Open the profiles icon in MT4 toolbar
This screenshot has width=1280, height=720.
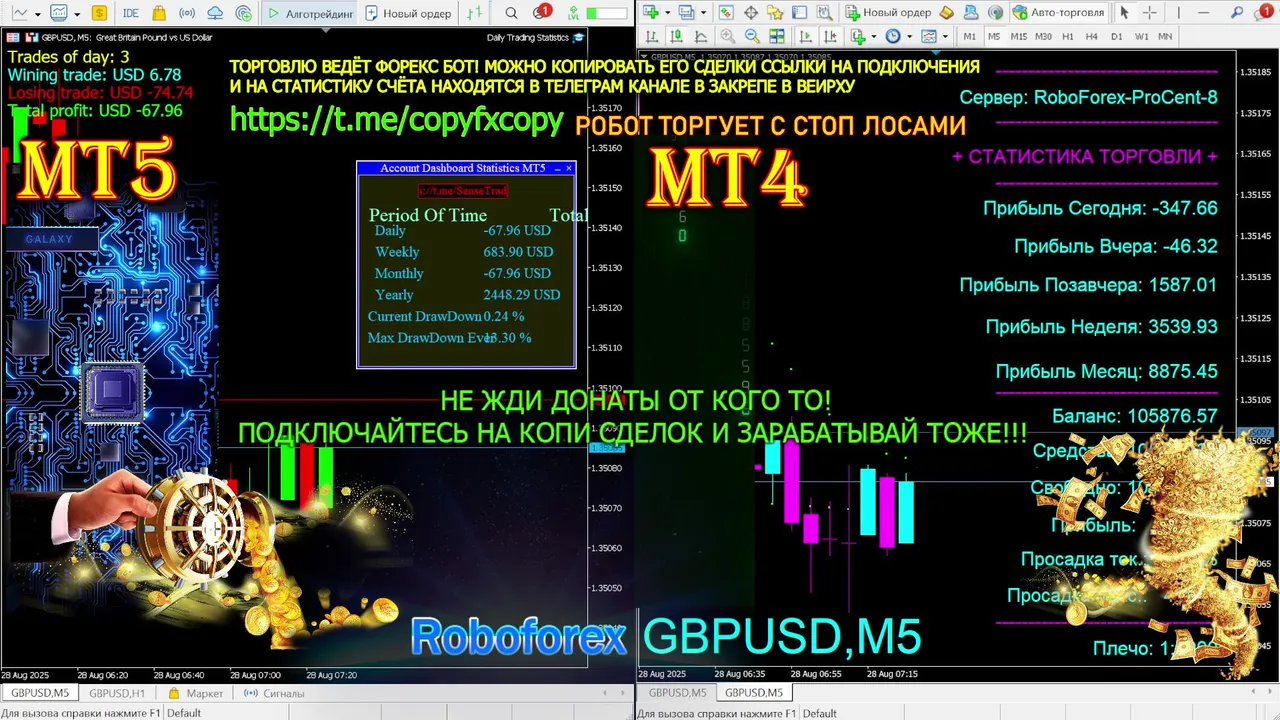click(x=686, y=13)
